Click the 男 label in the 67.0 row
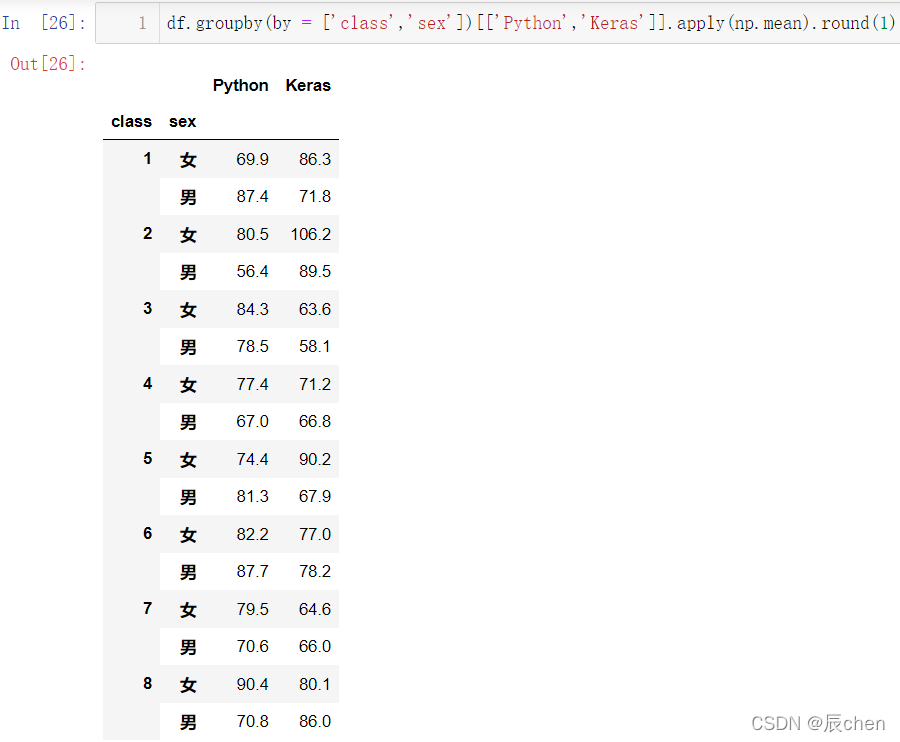The image size is (900, 742). (x=188, y=422)
